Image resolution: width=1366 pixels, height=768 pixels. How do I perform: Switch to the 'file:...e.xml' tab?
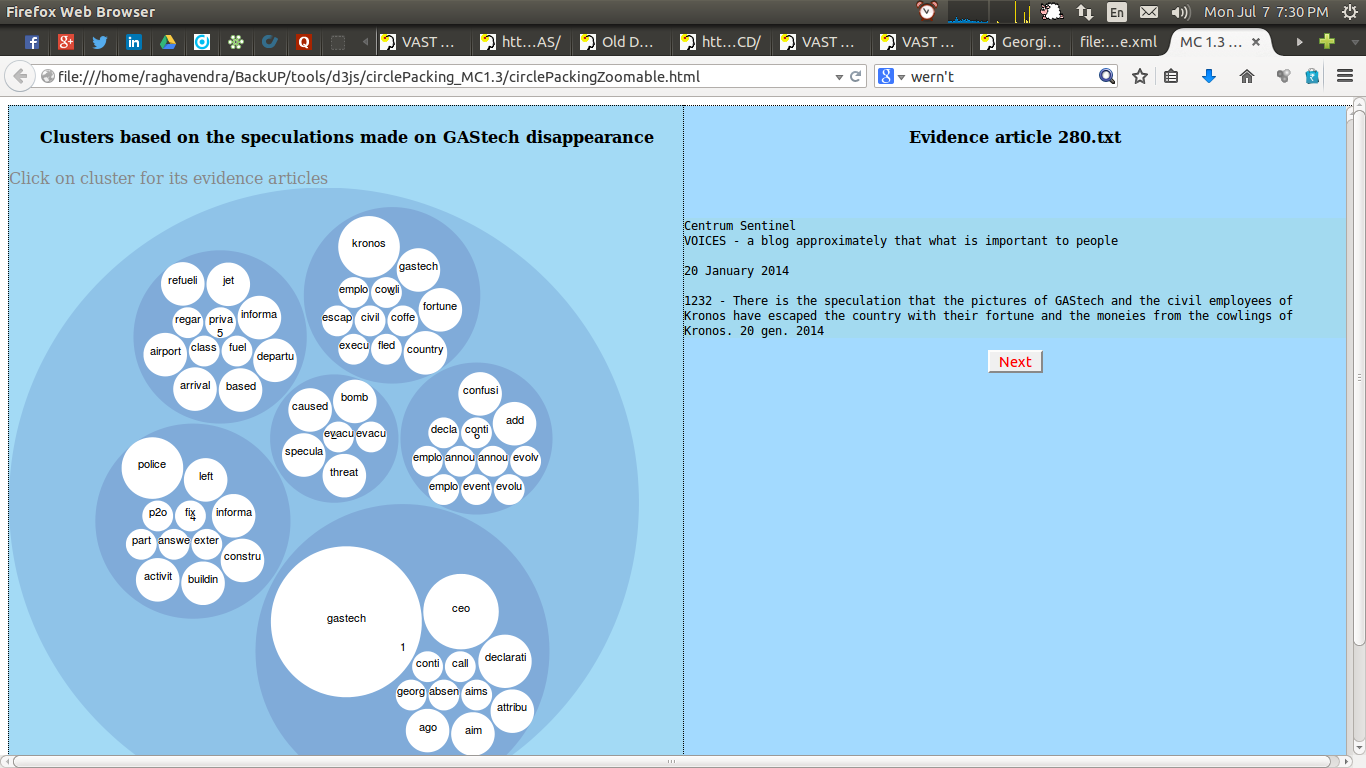click(x=1118, y=42)
